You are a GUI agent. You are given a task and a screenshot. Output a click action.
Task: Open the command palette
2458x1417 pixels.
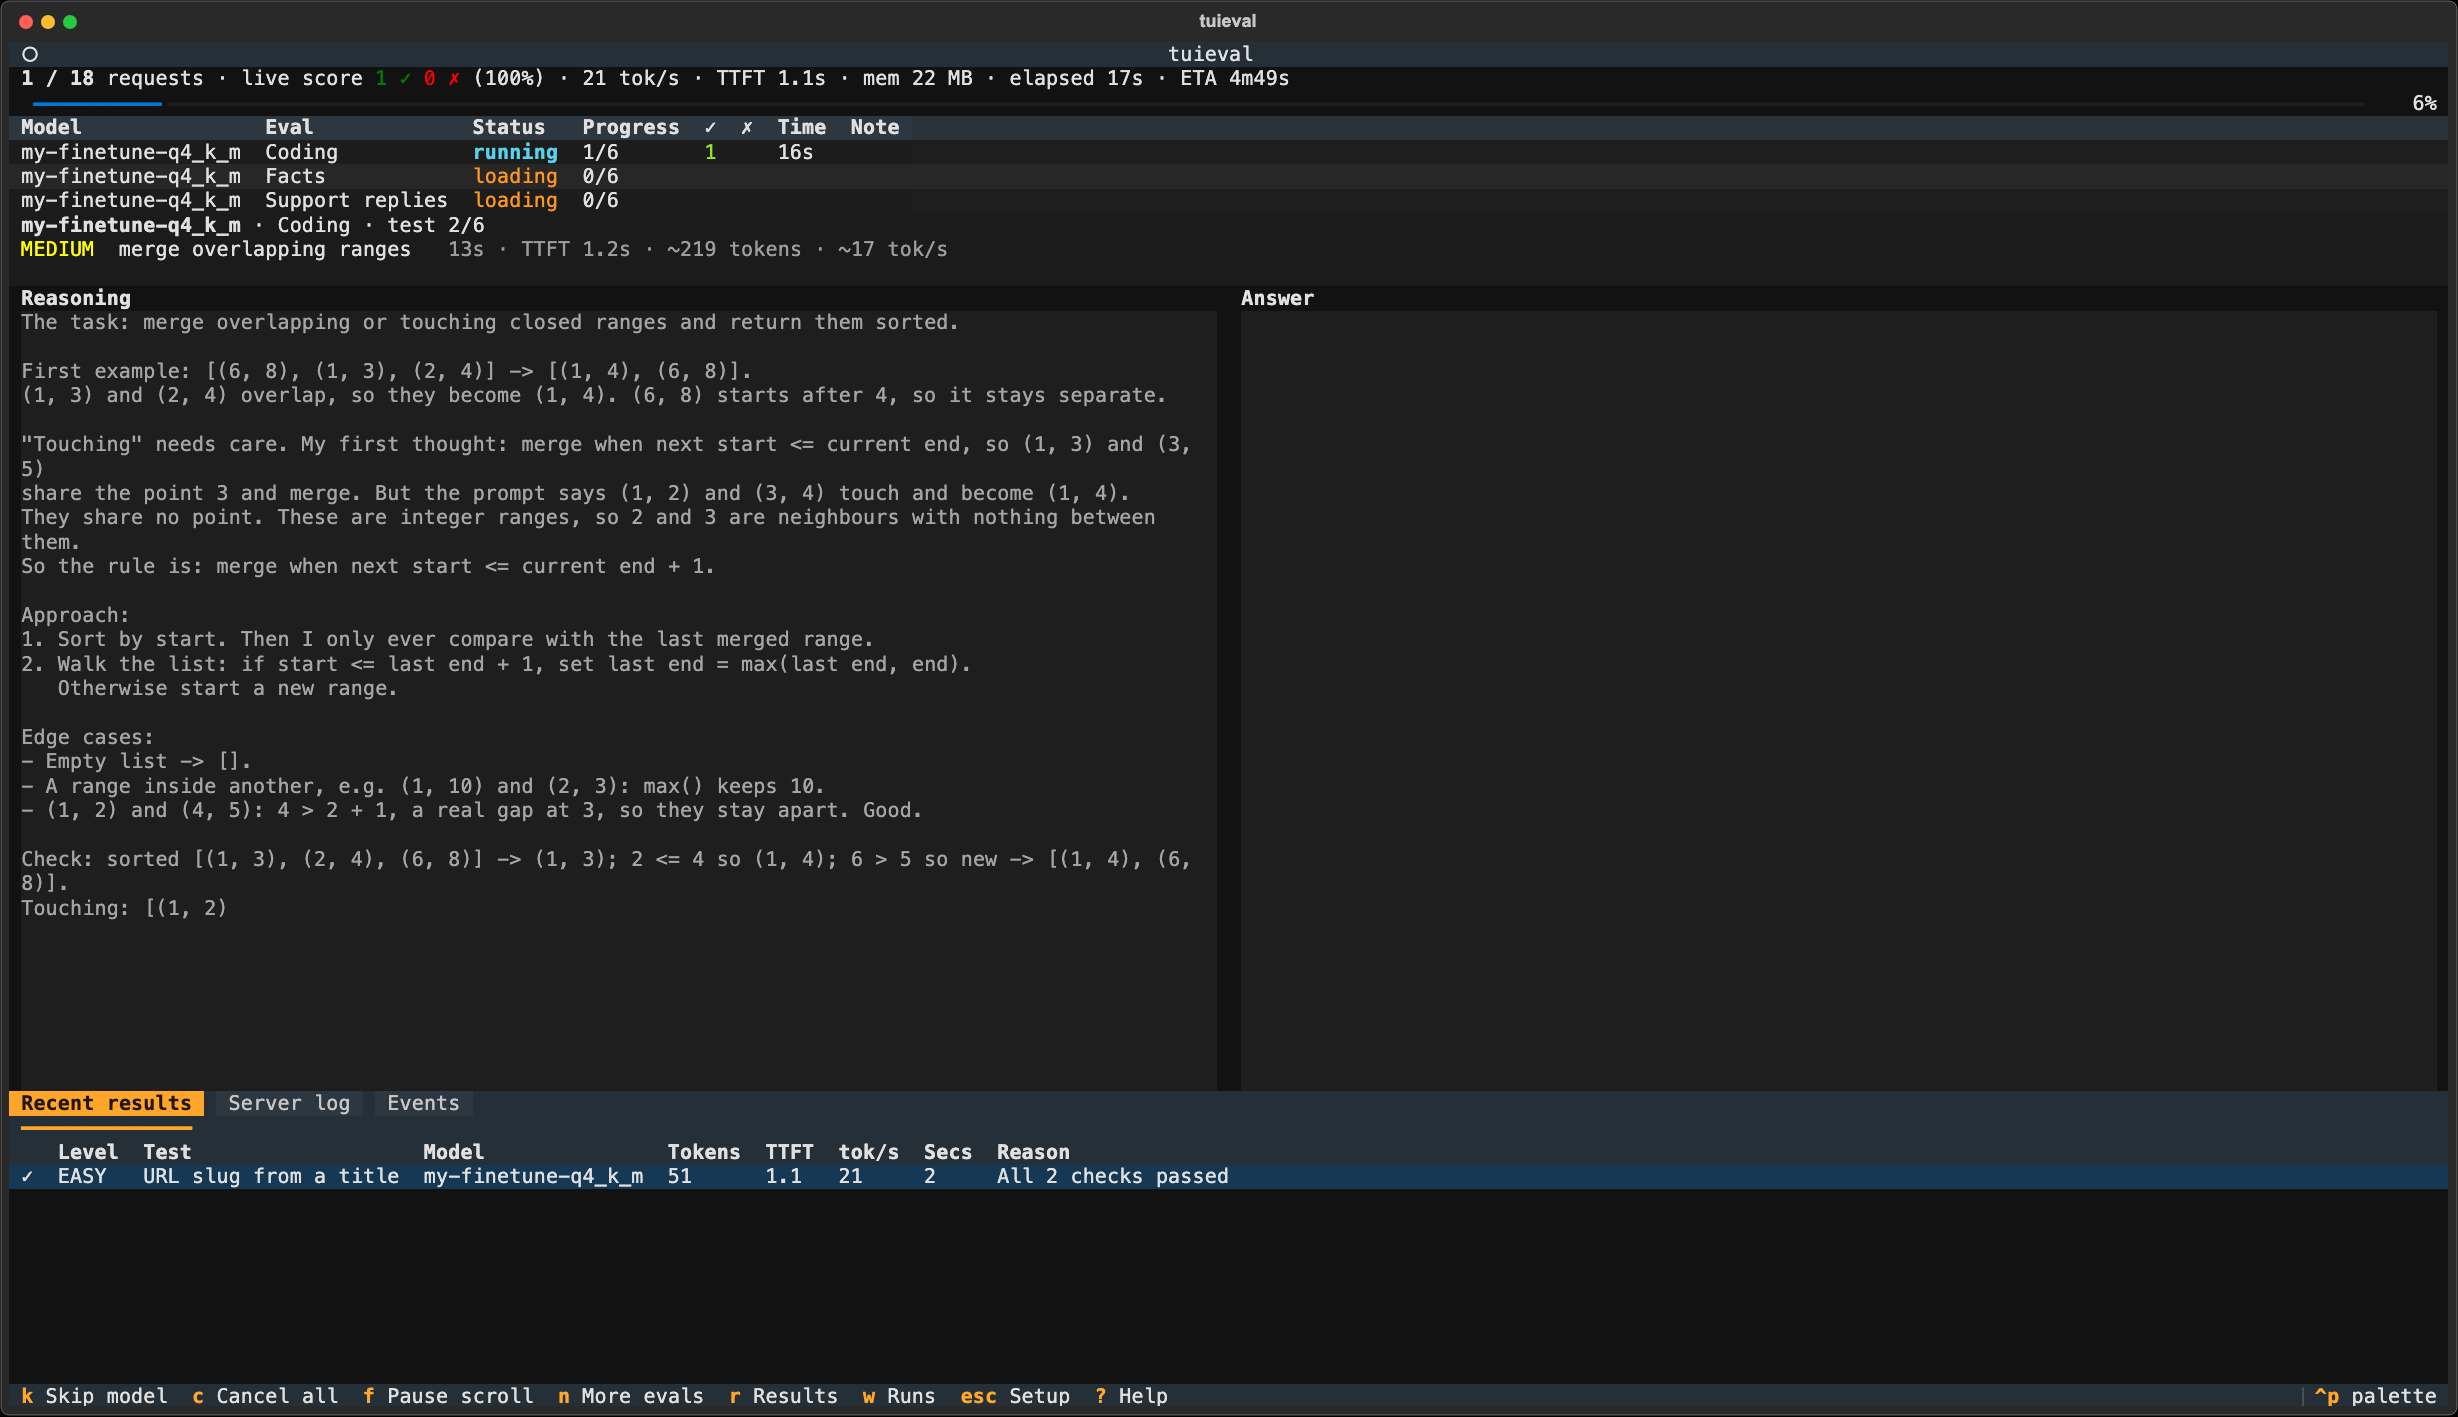click(x=2376, y=1396)
